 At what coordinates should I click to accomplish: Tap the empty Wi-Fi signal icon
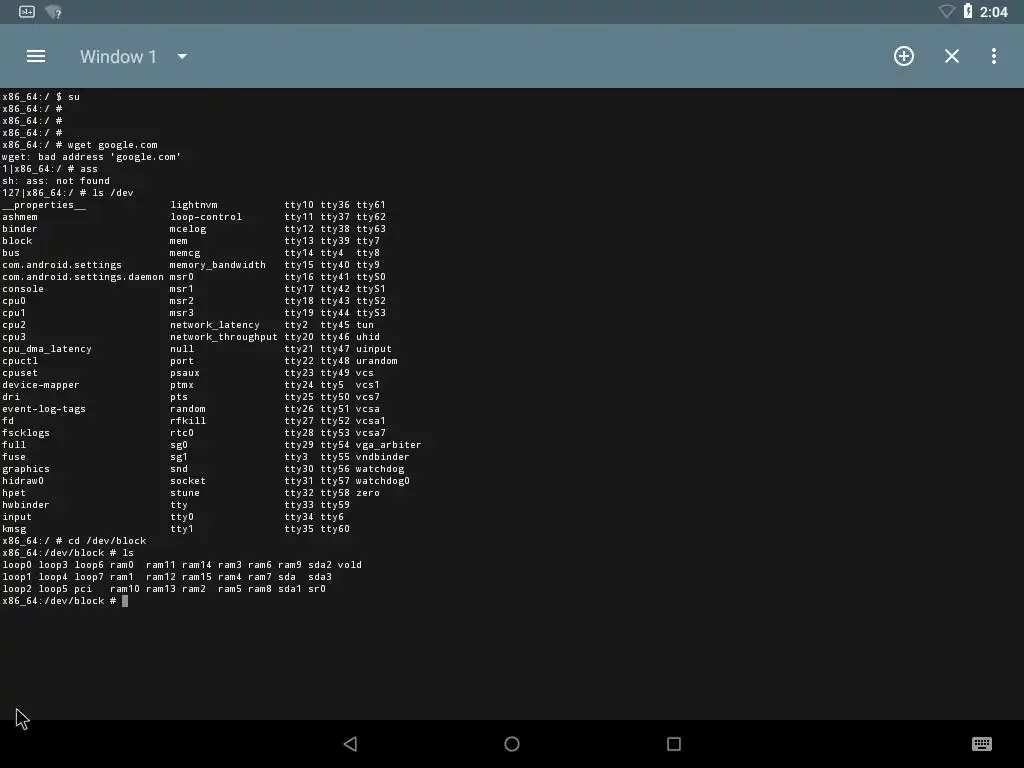coord(946,11)
